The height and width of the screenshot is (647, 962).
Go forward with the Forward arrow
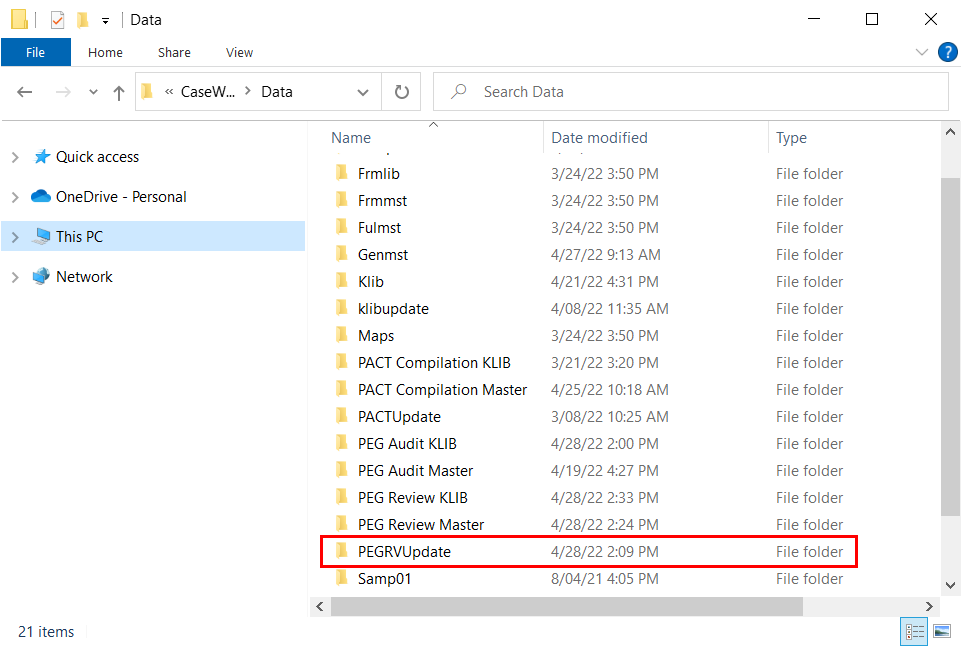(63, 92)
